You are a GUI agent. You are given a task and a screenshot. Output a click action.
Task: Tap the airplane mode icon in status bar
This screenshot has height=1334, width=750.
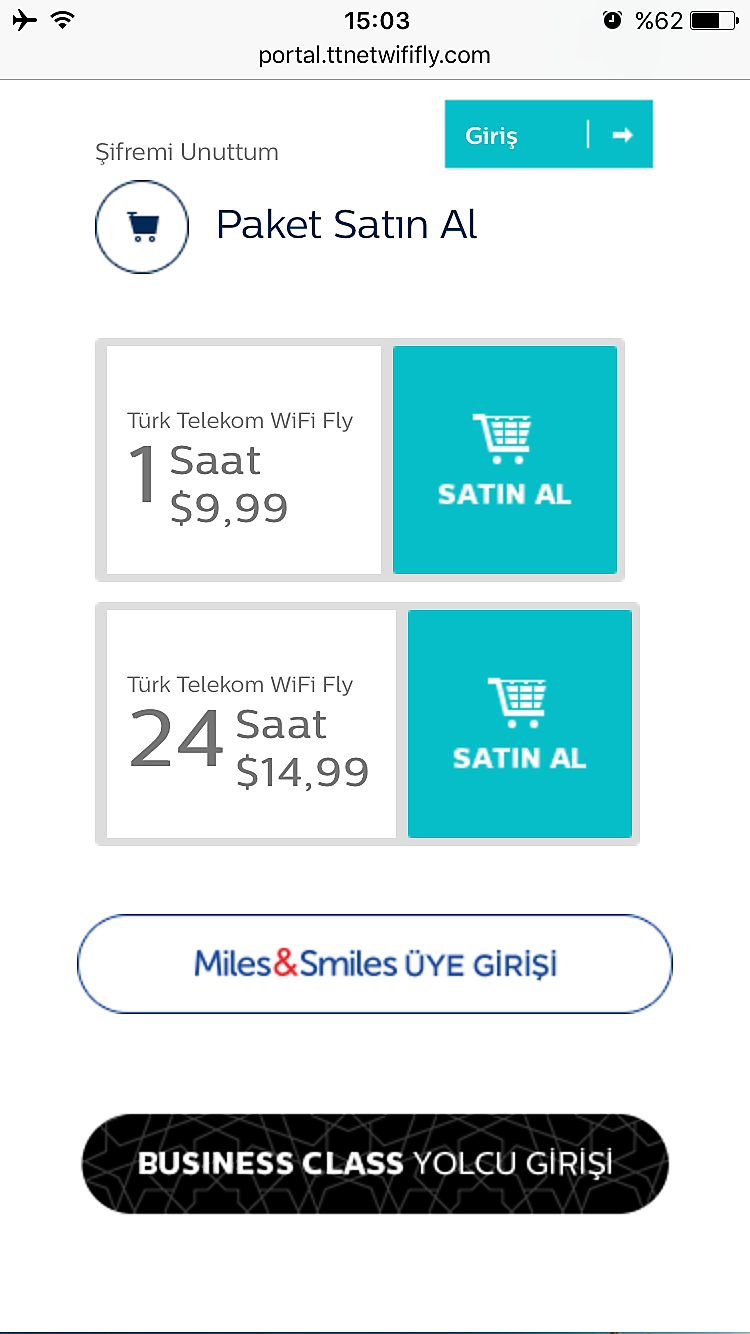tap(25, 20)
